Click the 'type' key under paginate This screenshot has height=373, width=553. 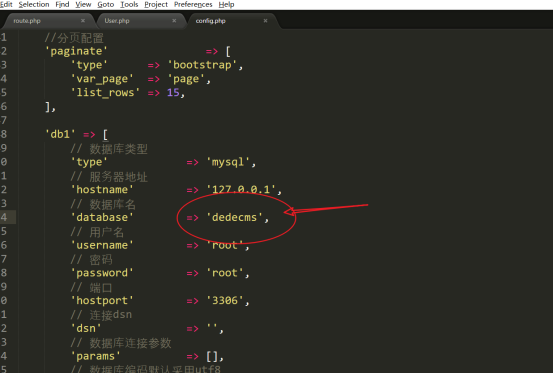pyautogui.click(x=89, y=65)
